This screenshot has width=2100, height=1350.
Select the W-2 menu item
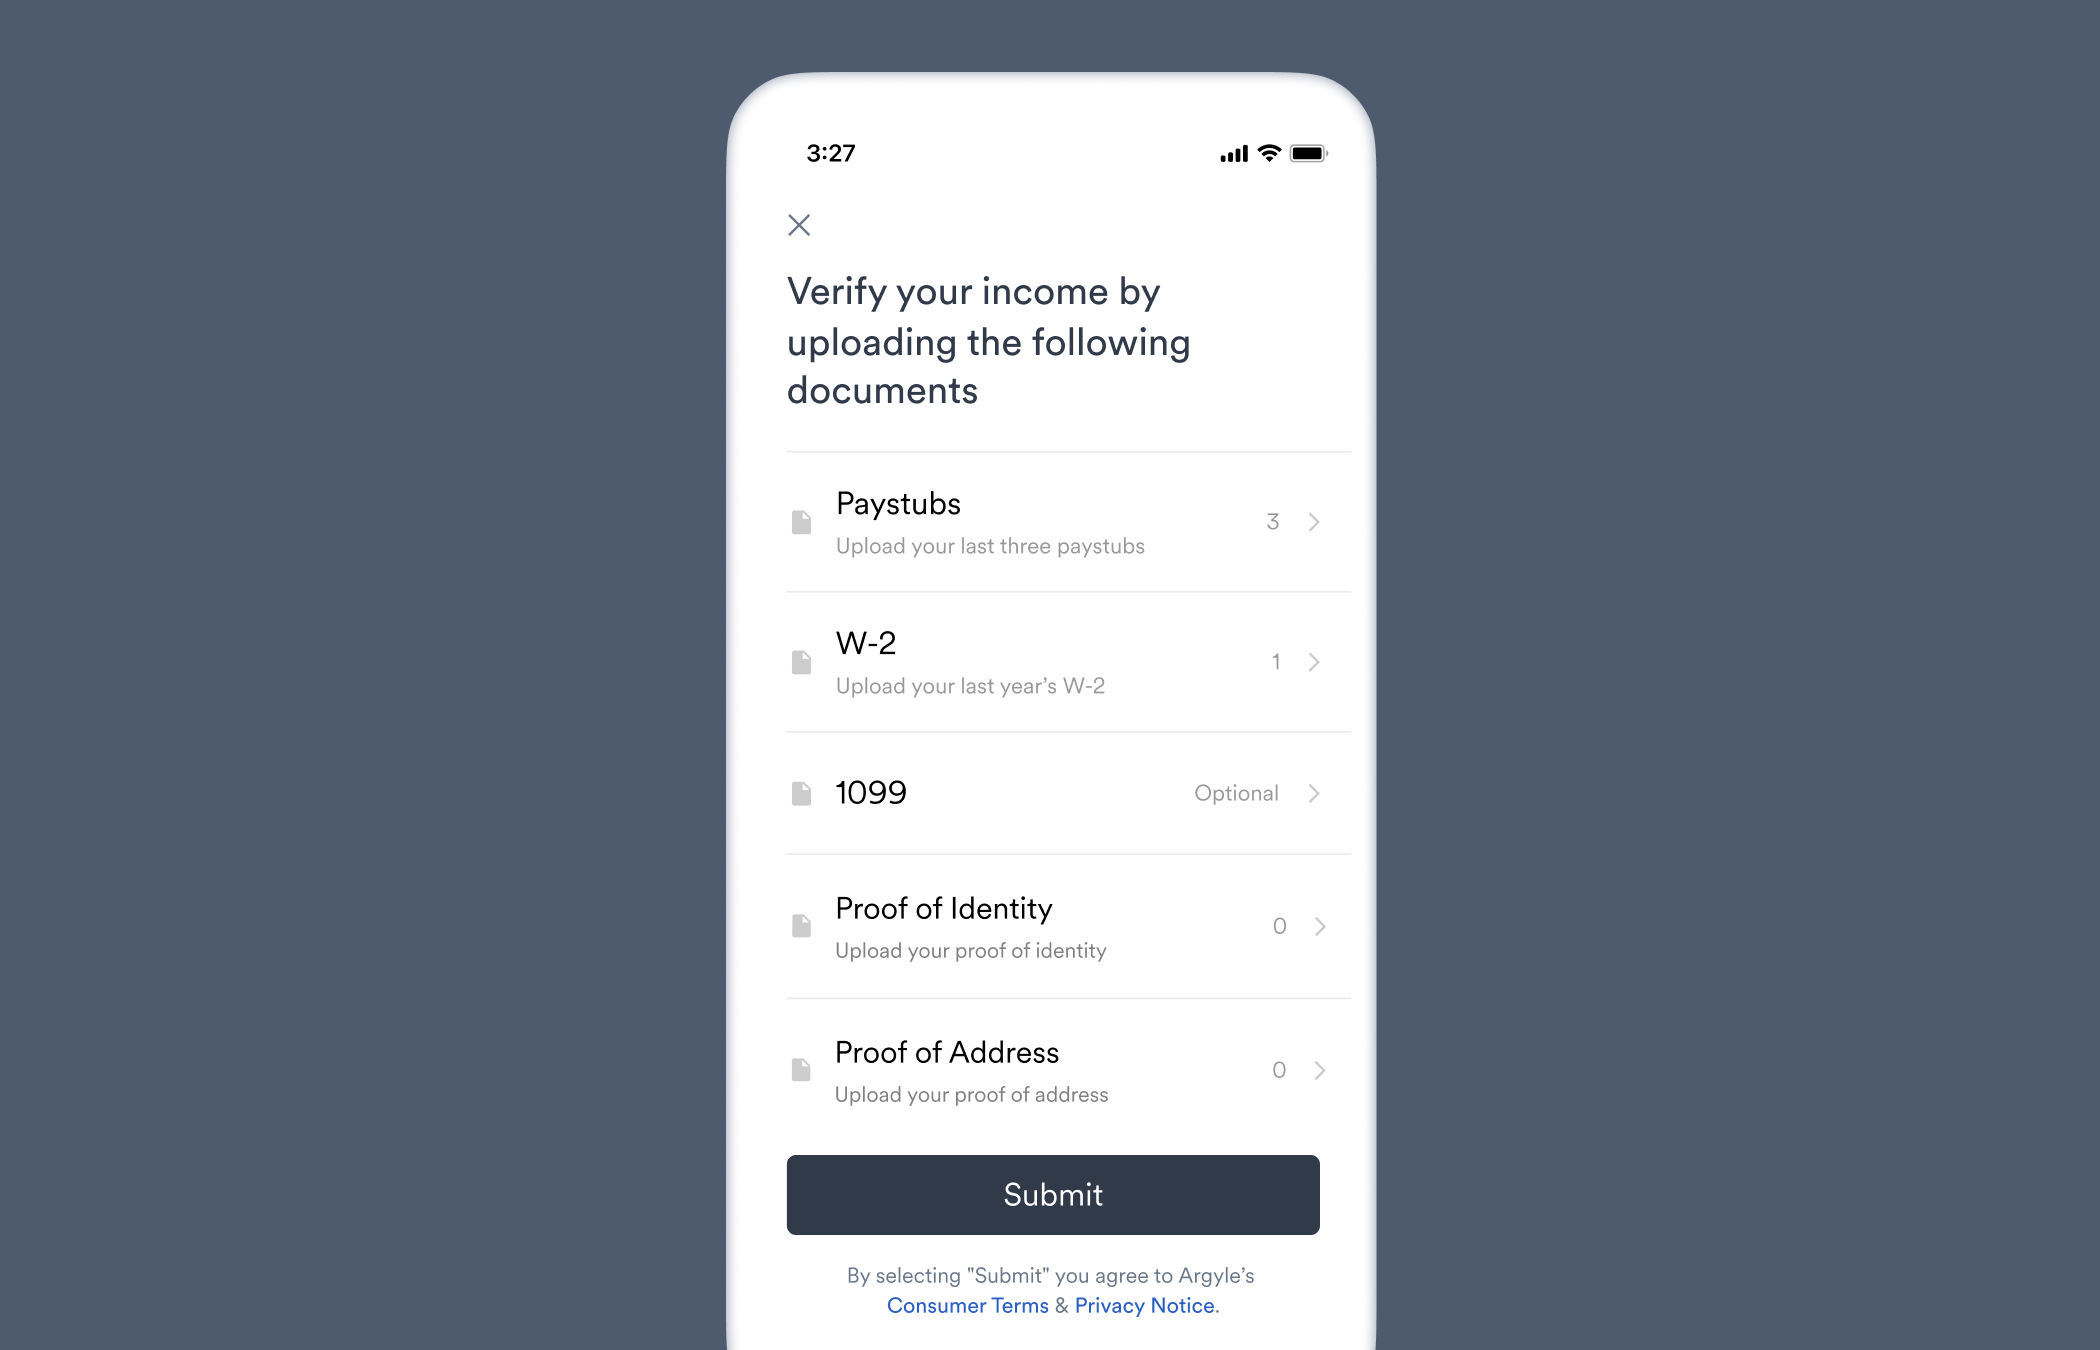1050,660
